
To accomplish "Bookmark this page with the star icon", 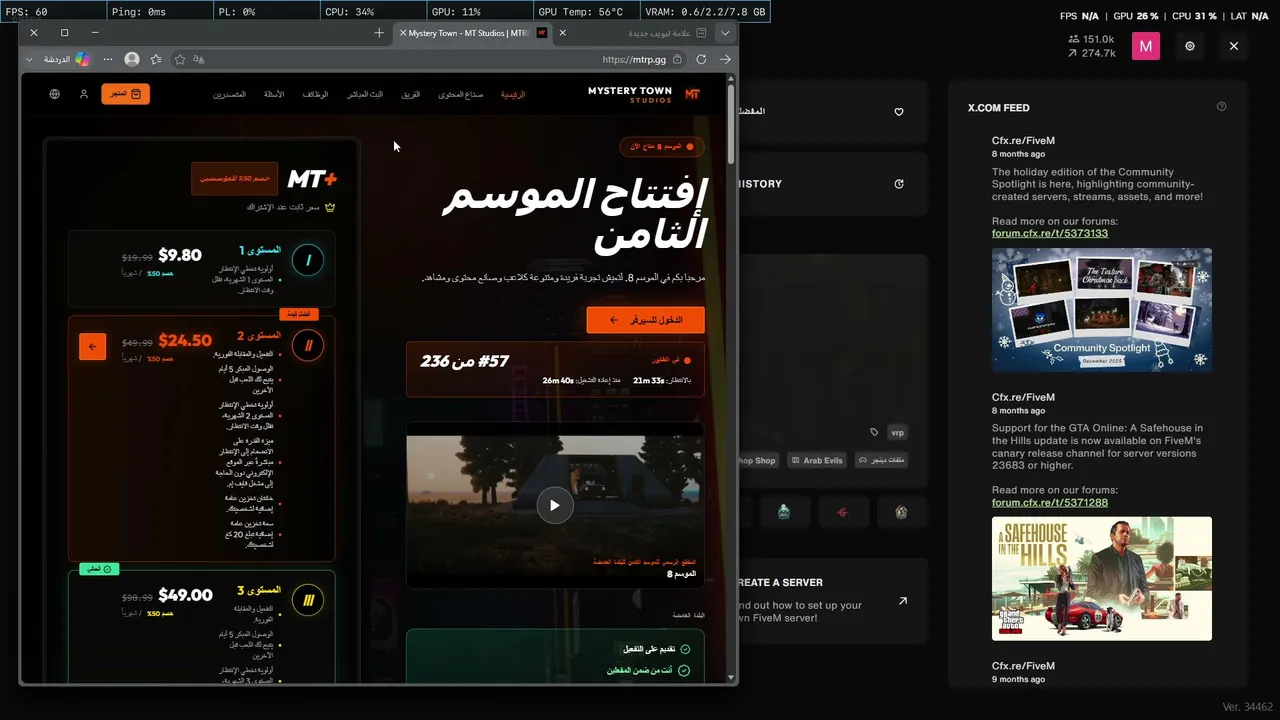I will [180, 59].
